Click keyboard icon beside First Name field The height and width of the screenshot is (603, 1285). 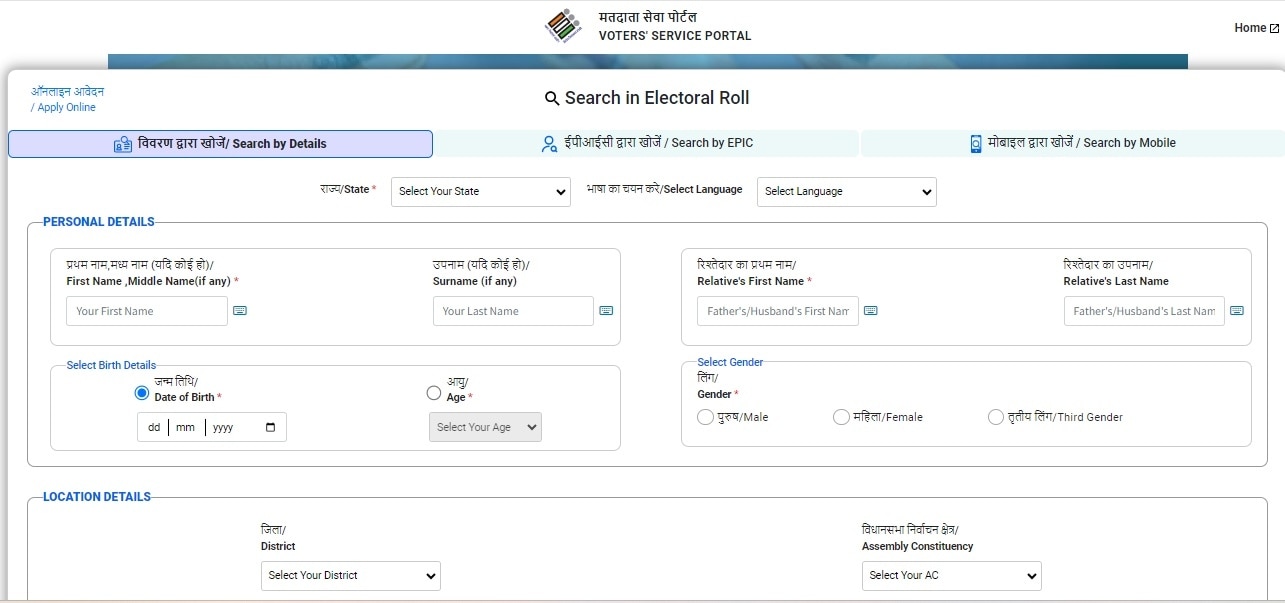(x=240, y=311)
